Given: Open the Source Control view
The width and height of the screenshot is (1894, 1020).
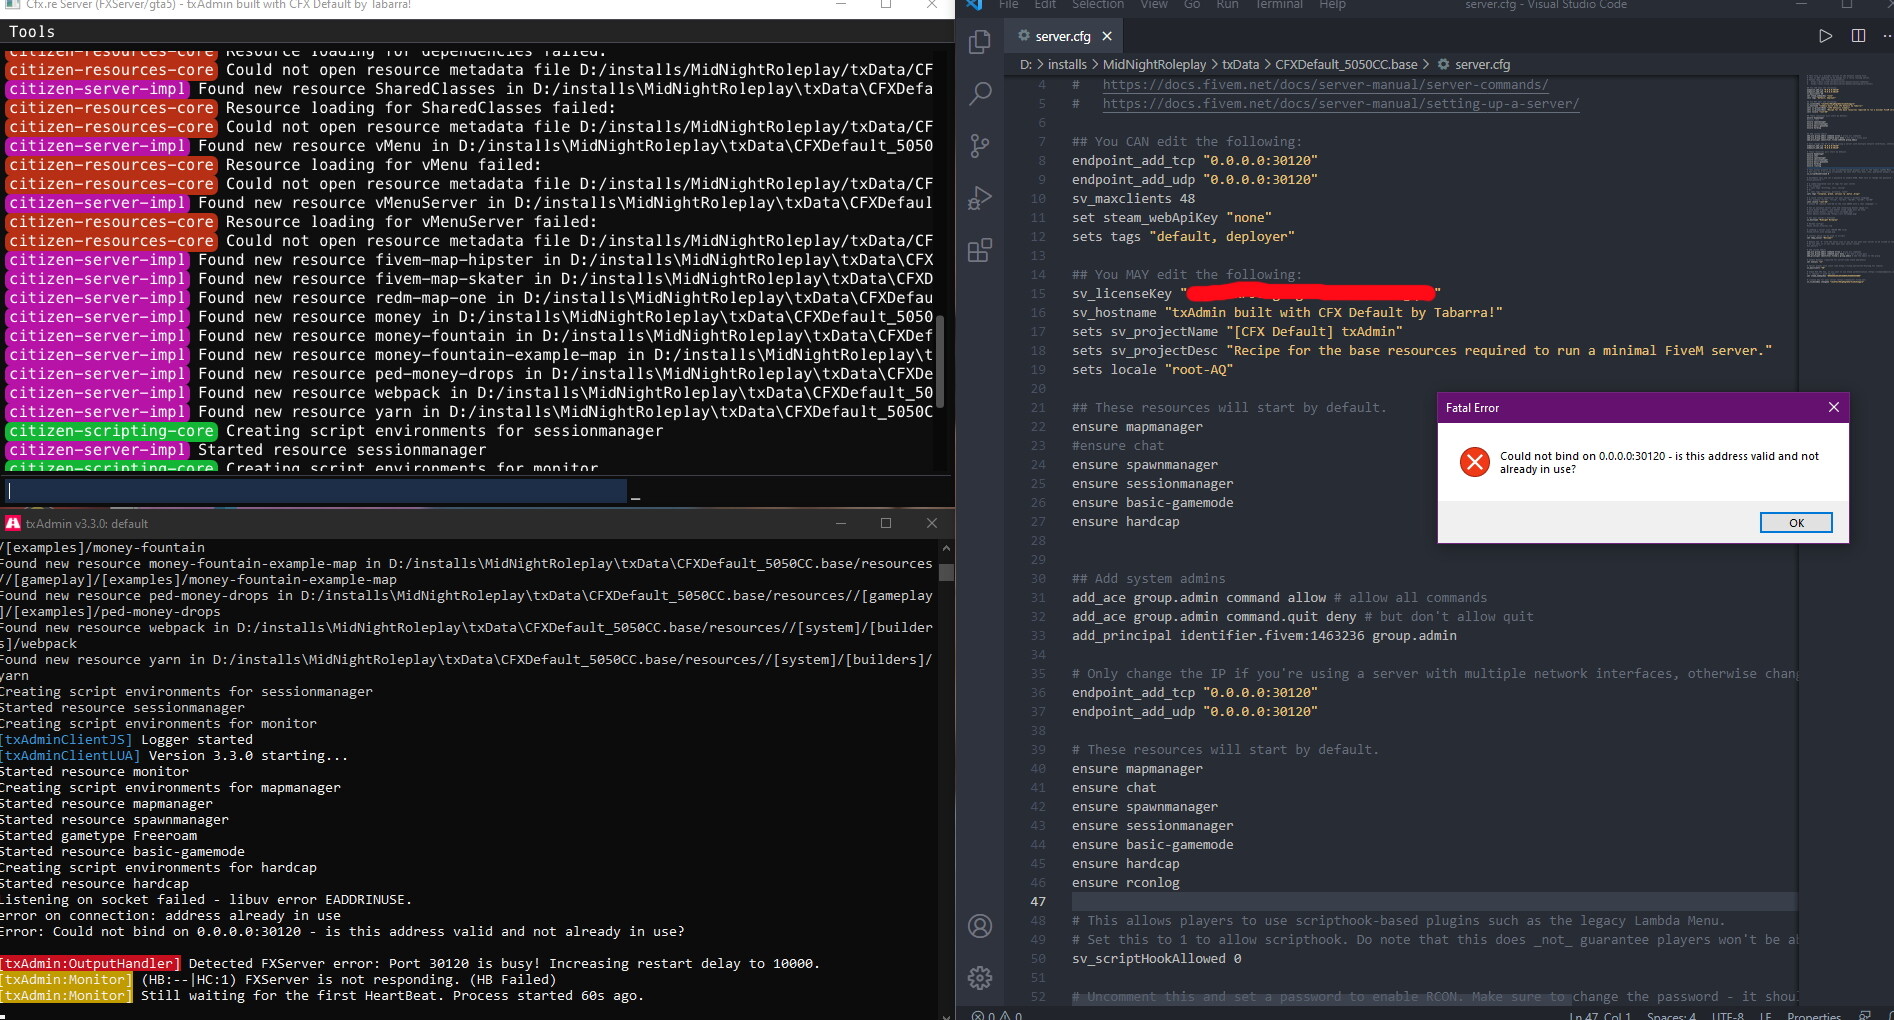Looking at the screenshot, I should [980, 146].
